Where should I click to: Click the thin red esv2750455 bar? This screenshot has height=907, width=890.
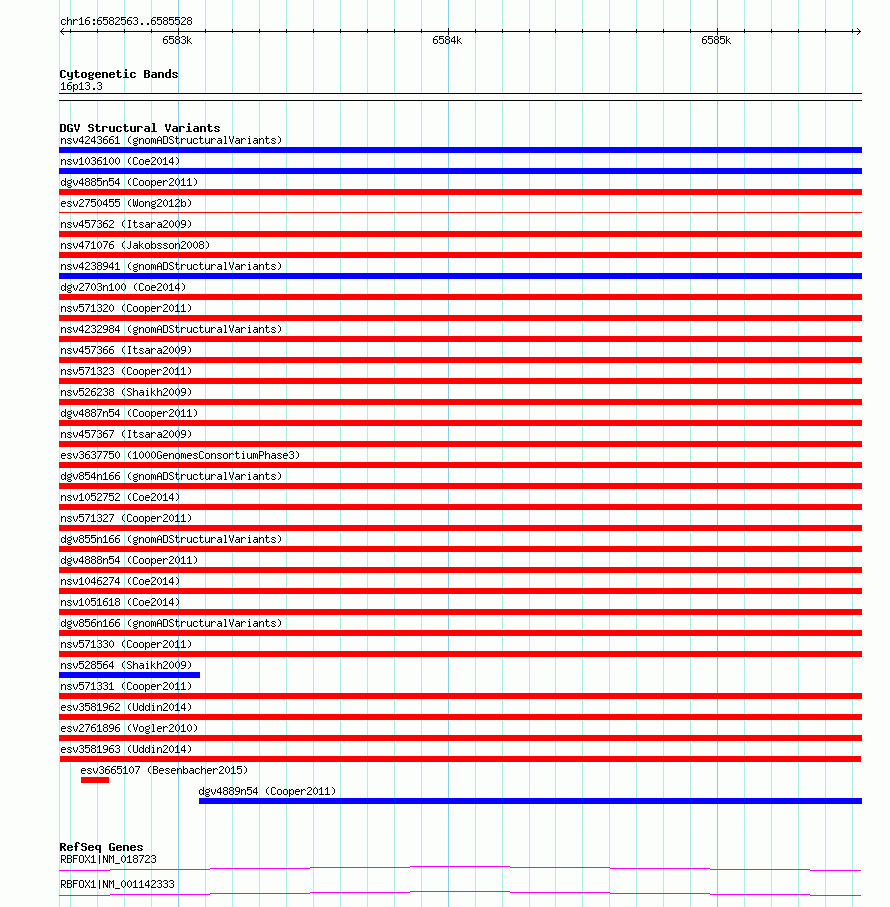(x=460, y=213)
